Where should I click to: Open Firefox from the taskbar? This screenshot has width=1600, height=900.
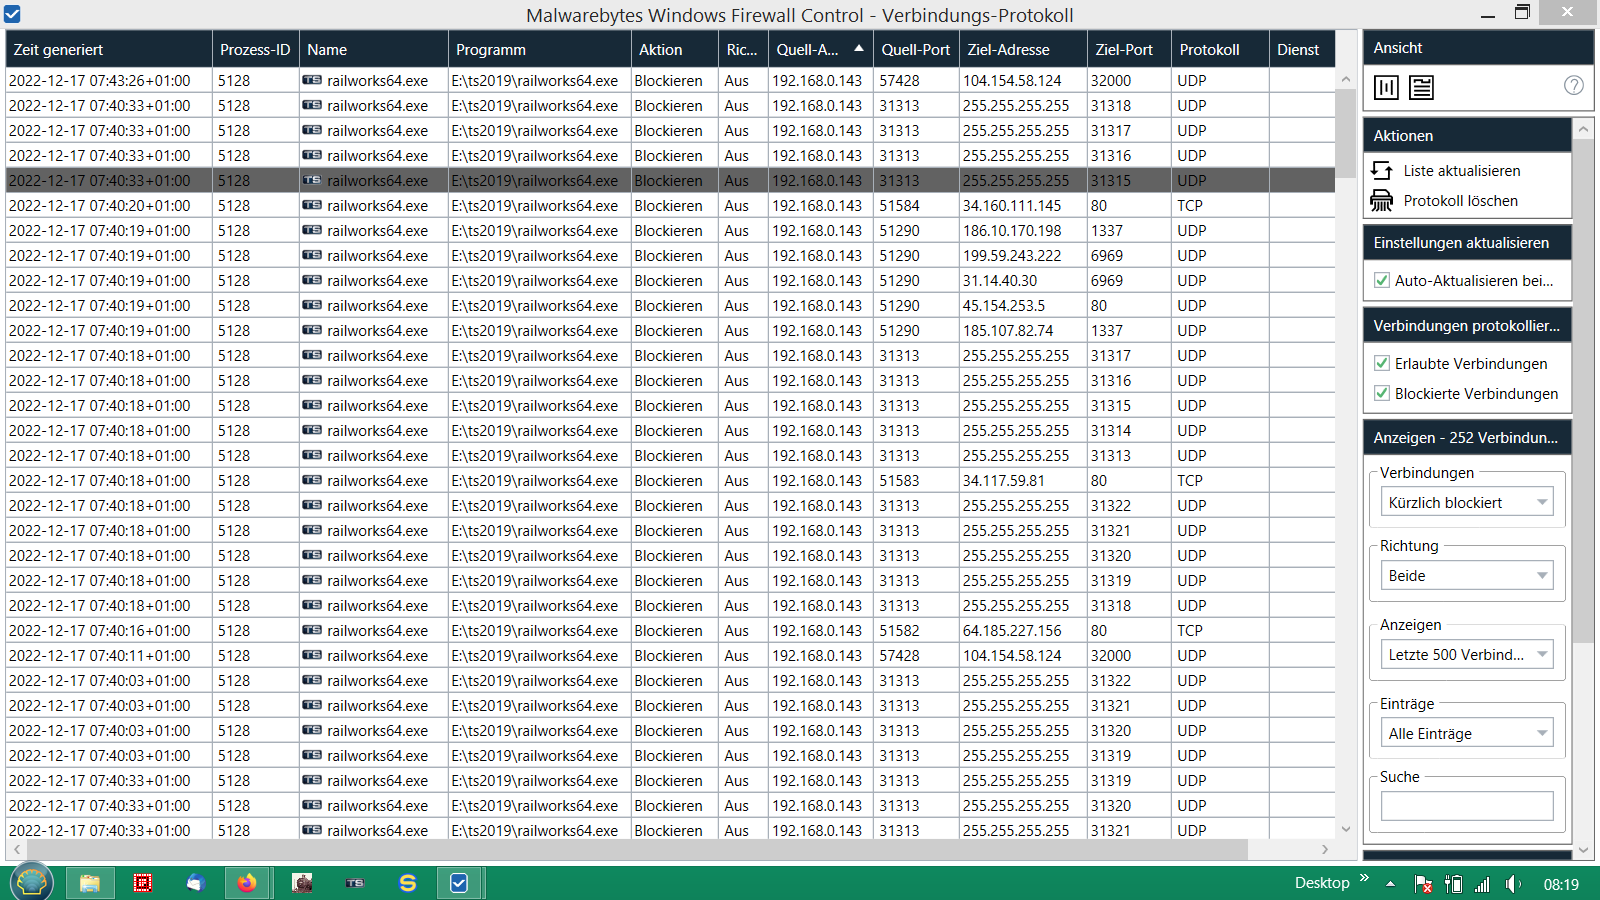[247, 883]
